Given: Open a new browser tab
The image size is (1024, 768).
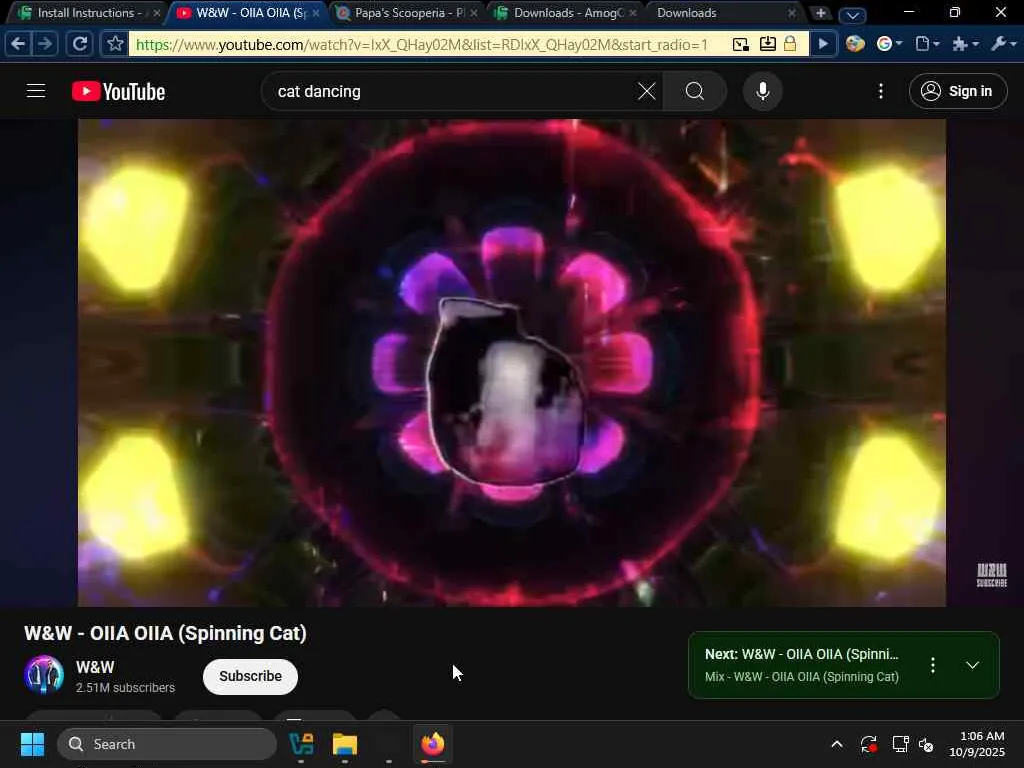Looking at the screenshot, I should 820,13.
